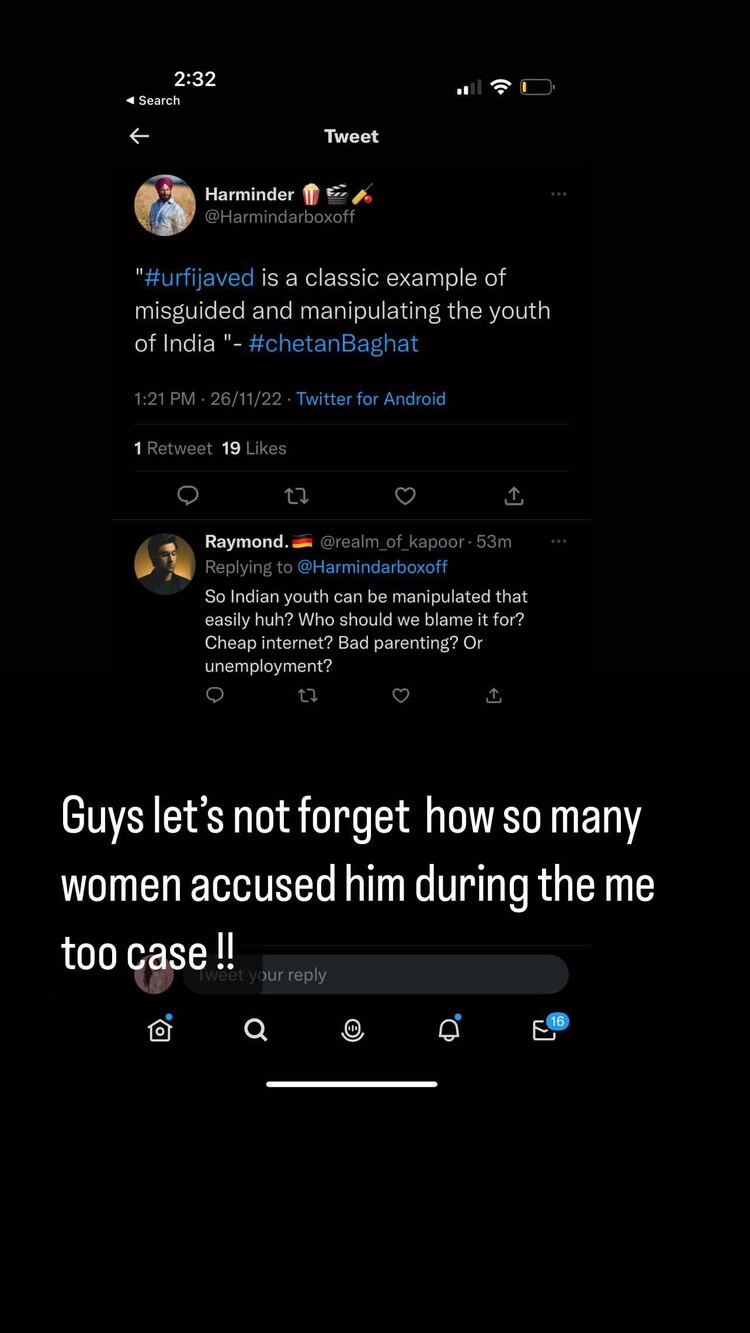Viewport: 750px width, 1333px height.
Task: Open Messages showing 16 unread
Action: [545, 1031]
